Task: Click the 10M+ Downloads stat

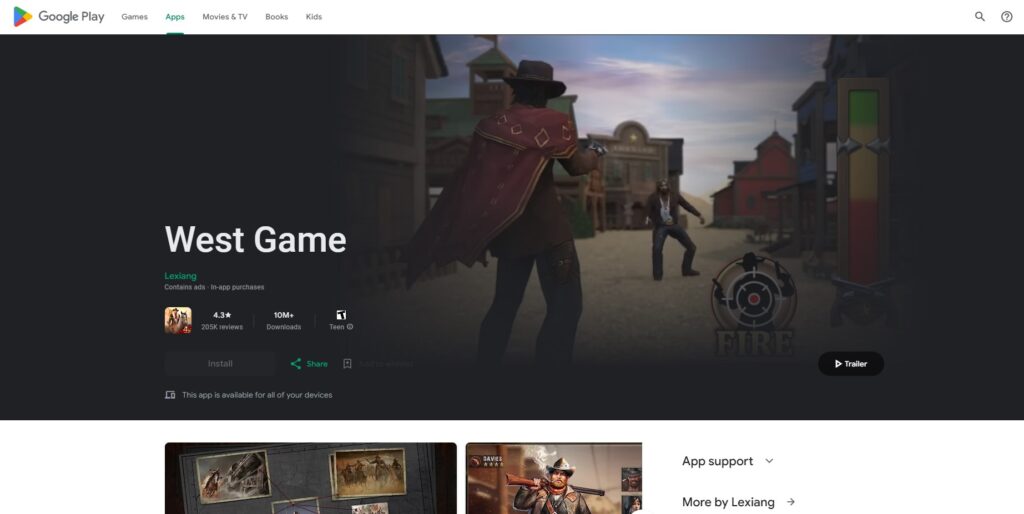Action: [x=283, y=321]
